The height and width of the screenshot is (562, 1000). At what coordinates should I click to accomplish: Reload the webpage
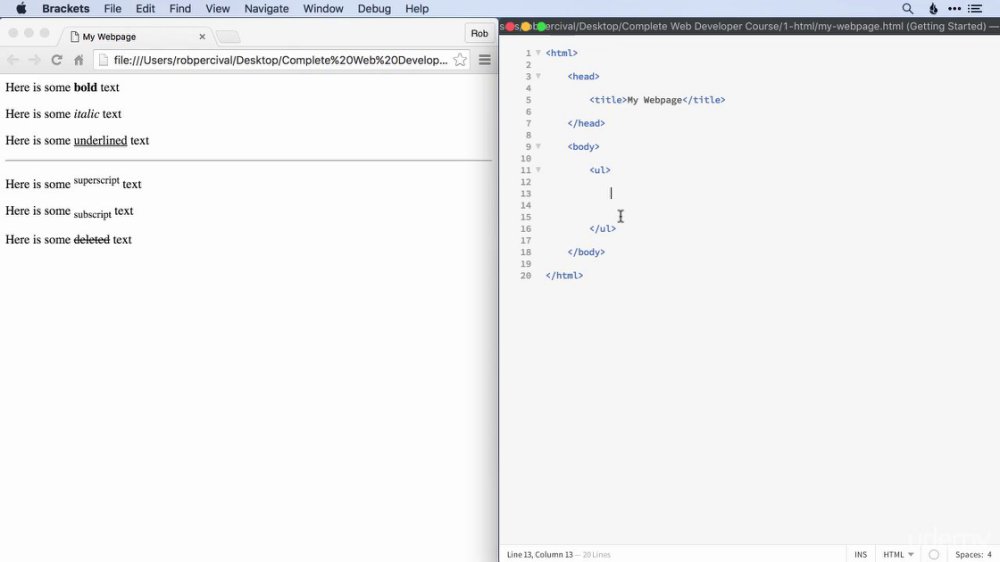[x=57, y=60]
